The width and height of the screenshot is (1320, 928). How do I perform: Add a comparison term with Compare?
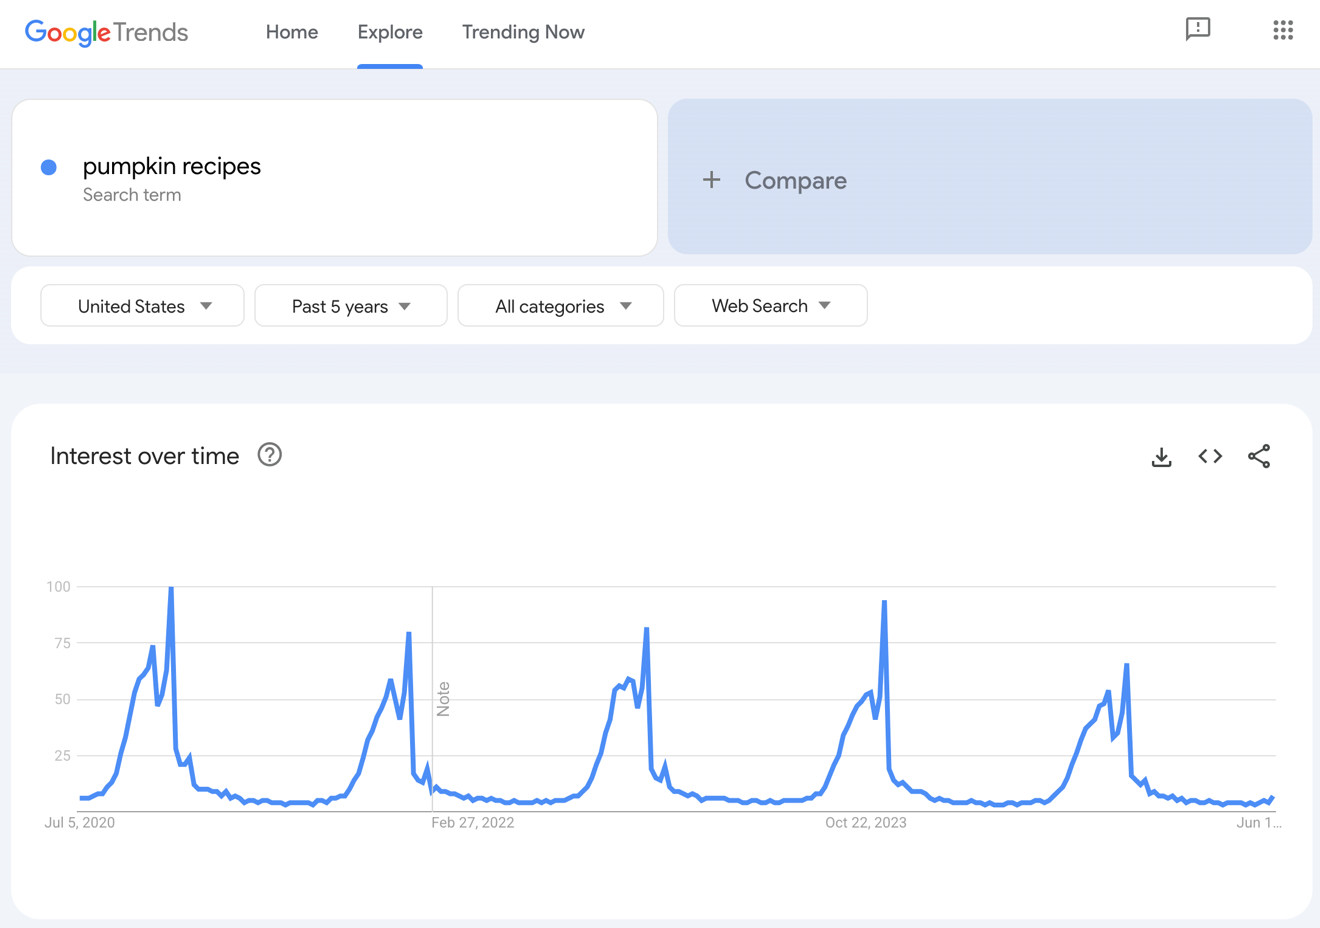click(x=990, y=177)
